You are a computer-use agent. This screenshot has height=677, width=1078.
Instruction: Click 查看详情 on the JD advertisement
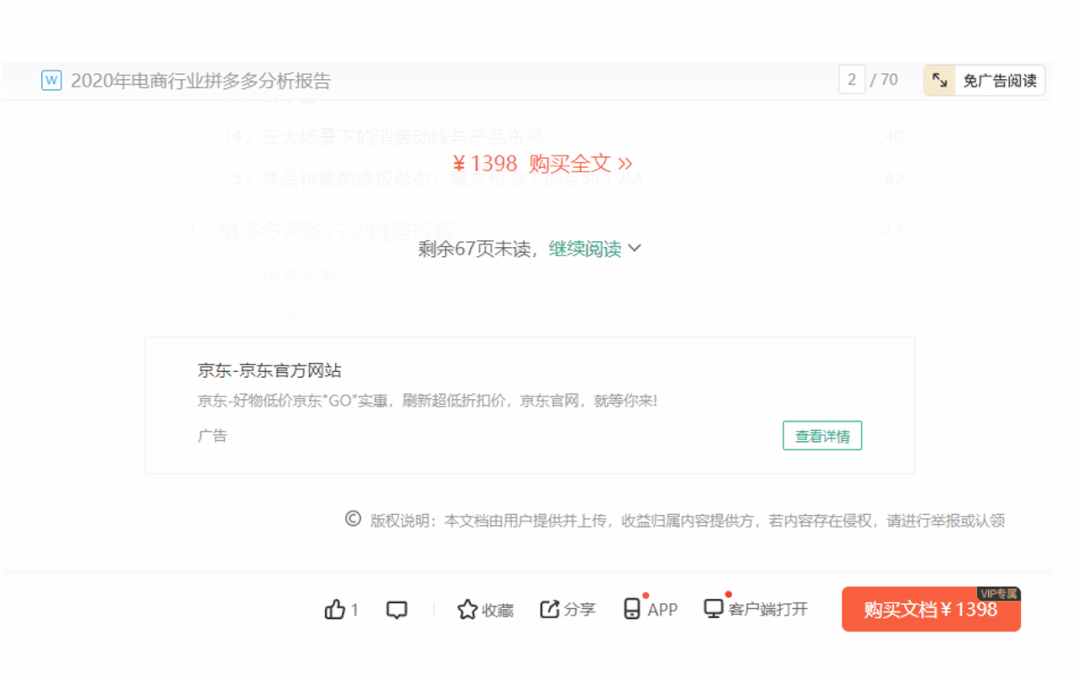coord(822,436)
